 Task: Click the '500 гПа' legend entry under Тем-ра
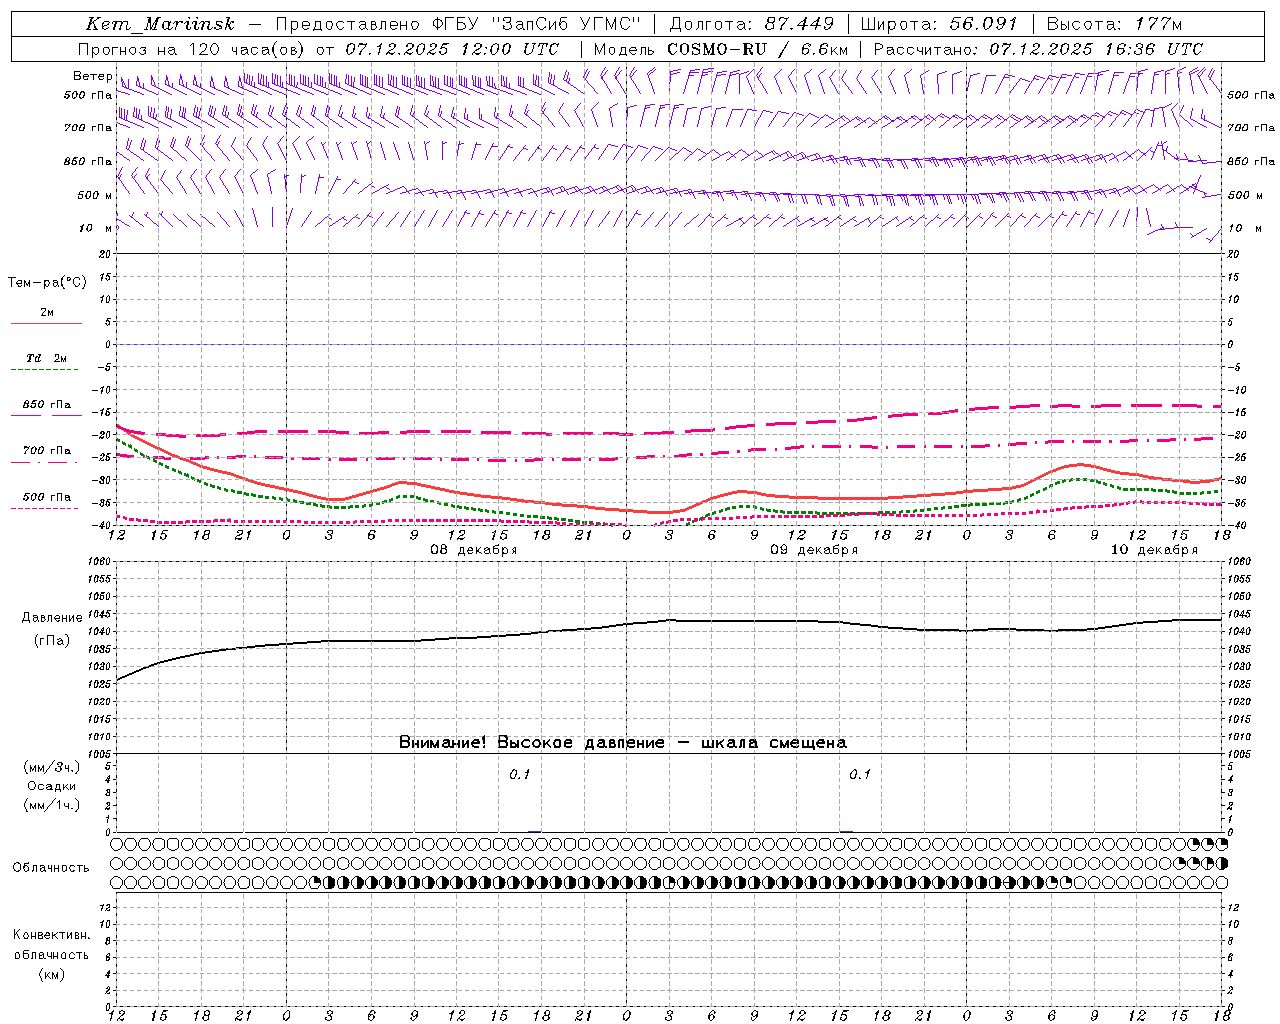(x=46, y=497)
